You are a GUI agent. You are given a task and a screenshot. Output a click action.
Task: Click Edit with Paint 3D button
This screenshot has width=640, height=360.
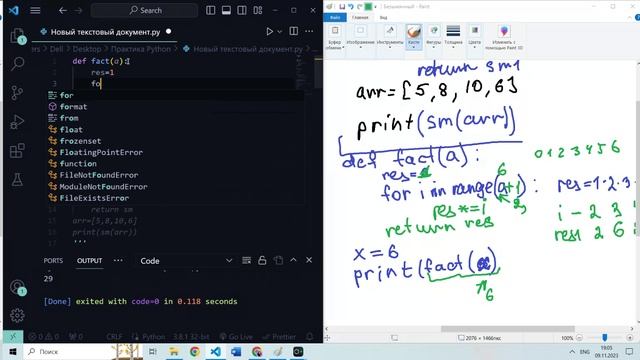coord(504,37)
